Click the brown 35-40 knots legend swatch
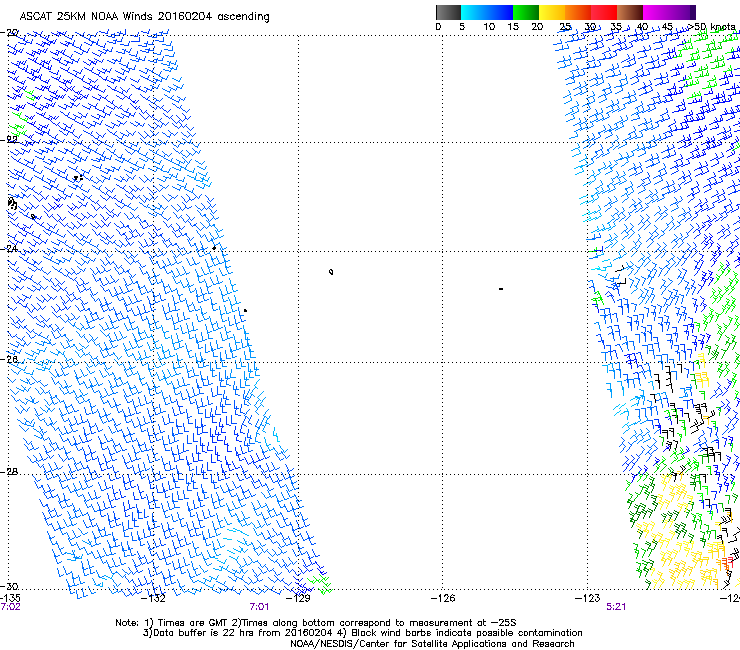This screenshot has height=650, width=740. (x=630, y=12)
